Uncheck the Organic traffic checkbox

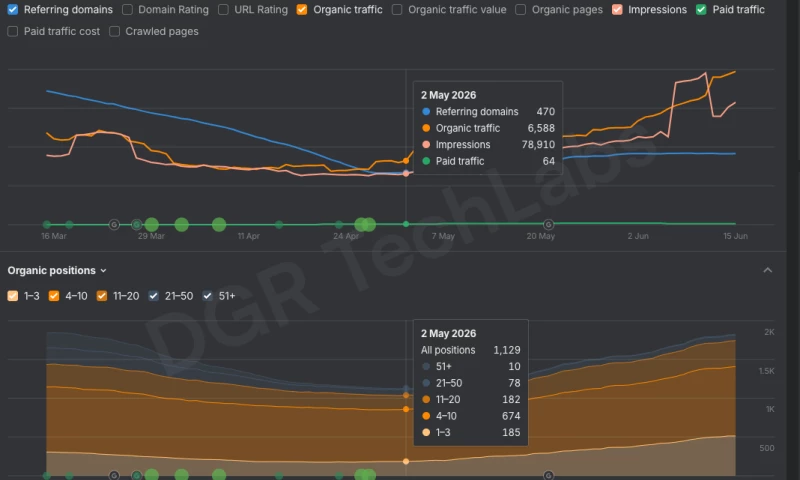[x=302, y=10]
